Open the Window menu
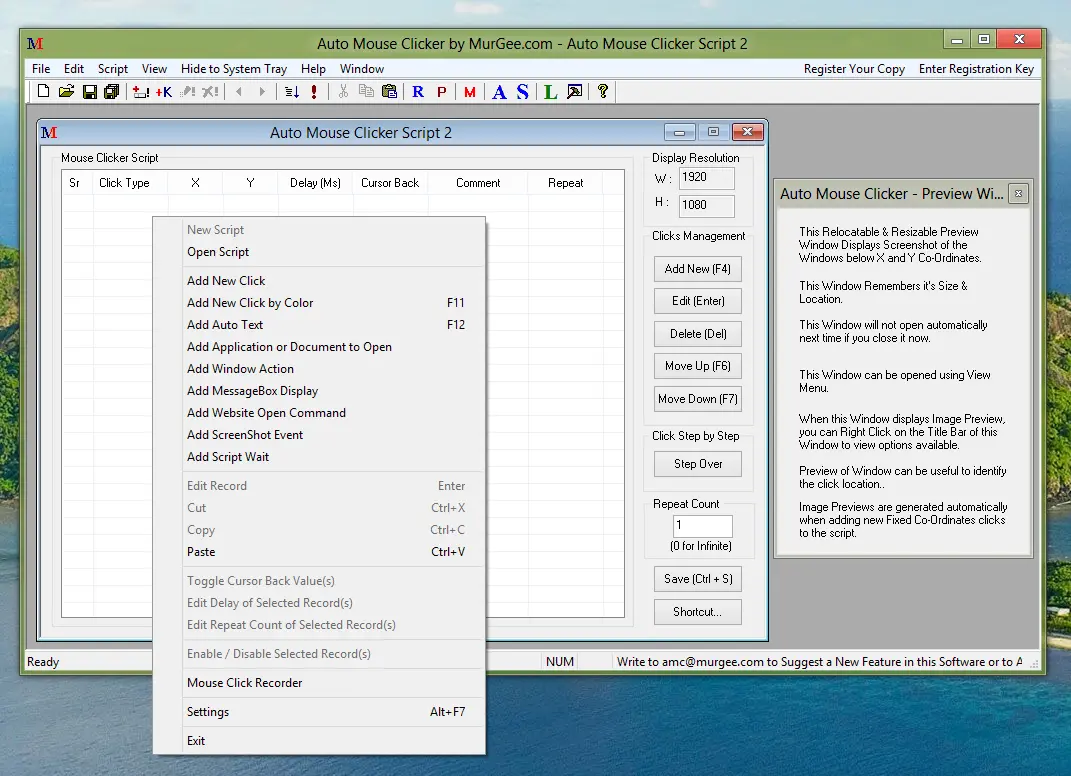 click(362, 69)
